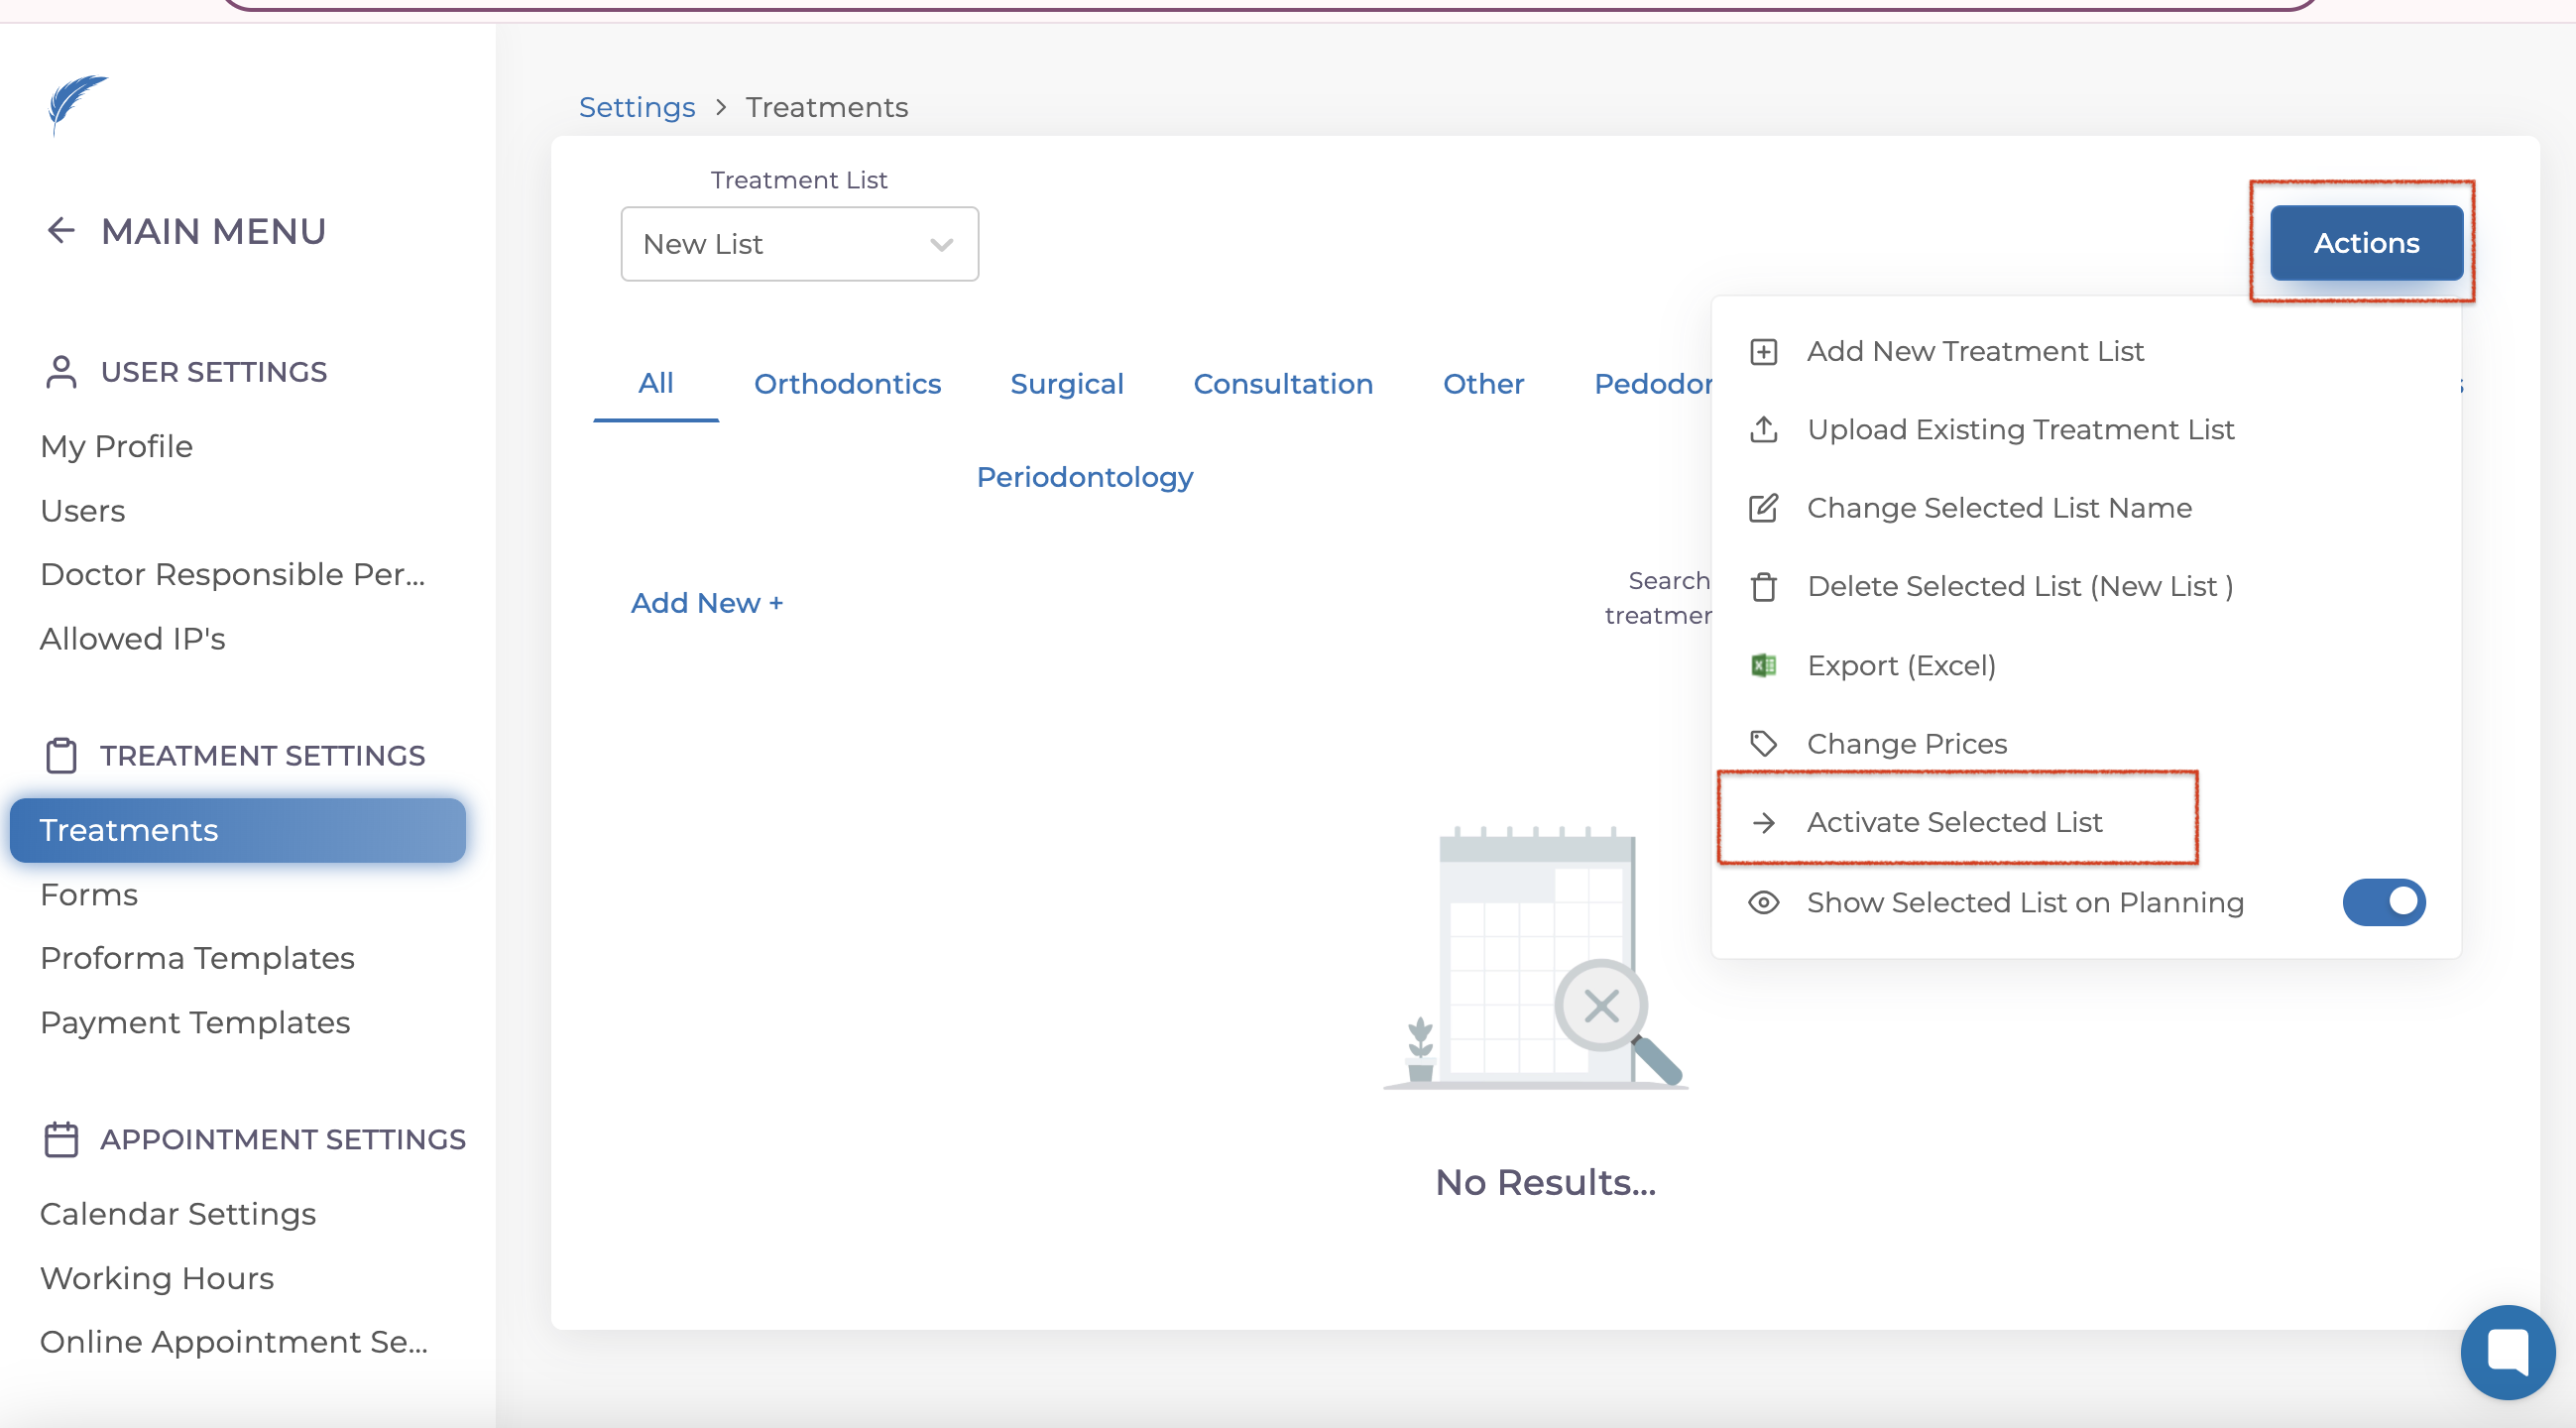Click the plus icon for Add New Treatment List
The height and width of the screenshot is (1428, 2576).
pos(1763,352)
